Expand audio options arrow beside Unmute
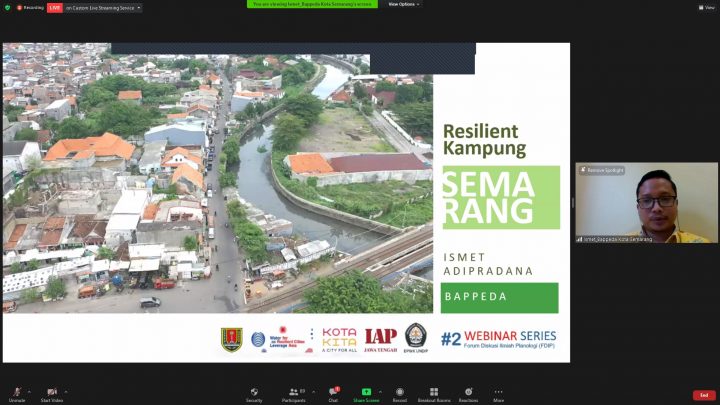 pos(30,391)
